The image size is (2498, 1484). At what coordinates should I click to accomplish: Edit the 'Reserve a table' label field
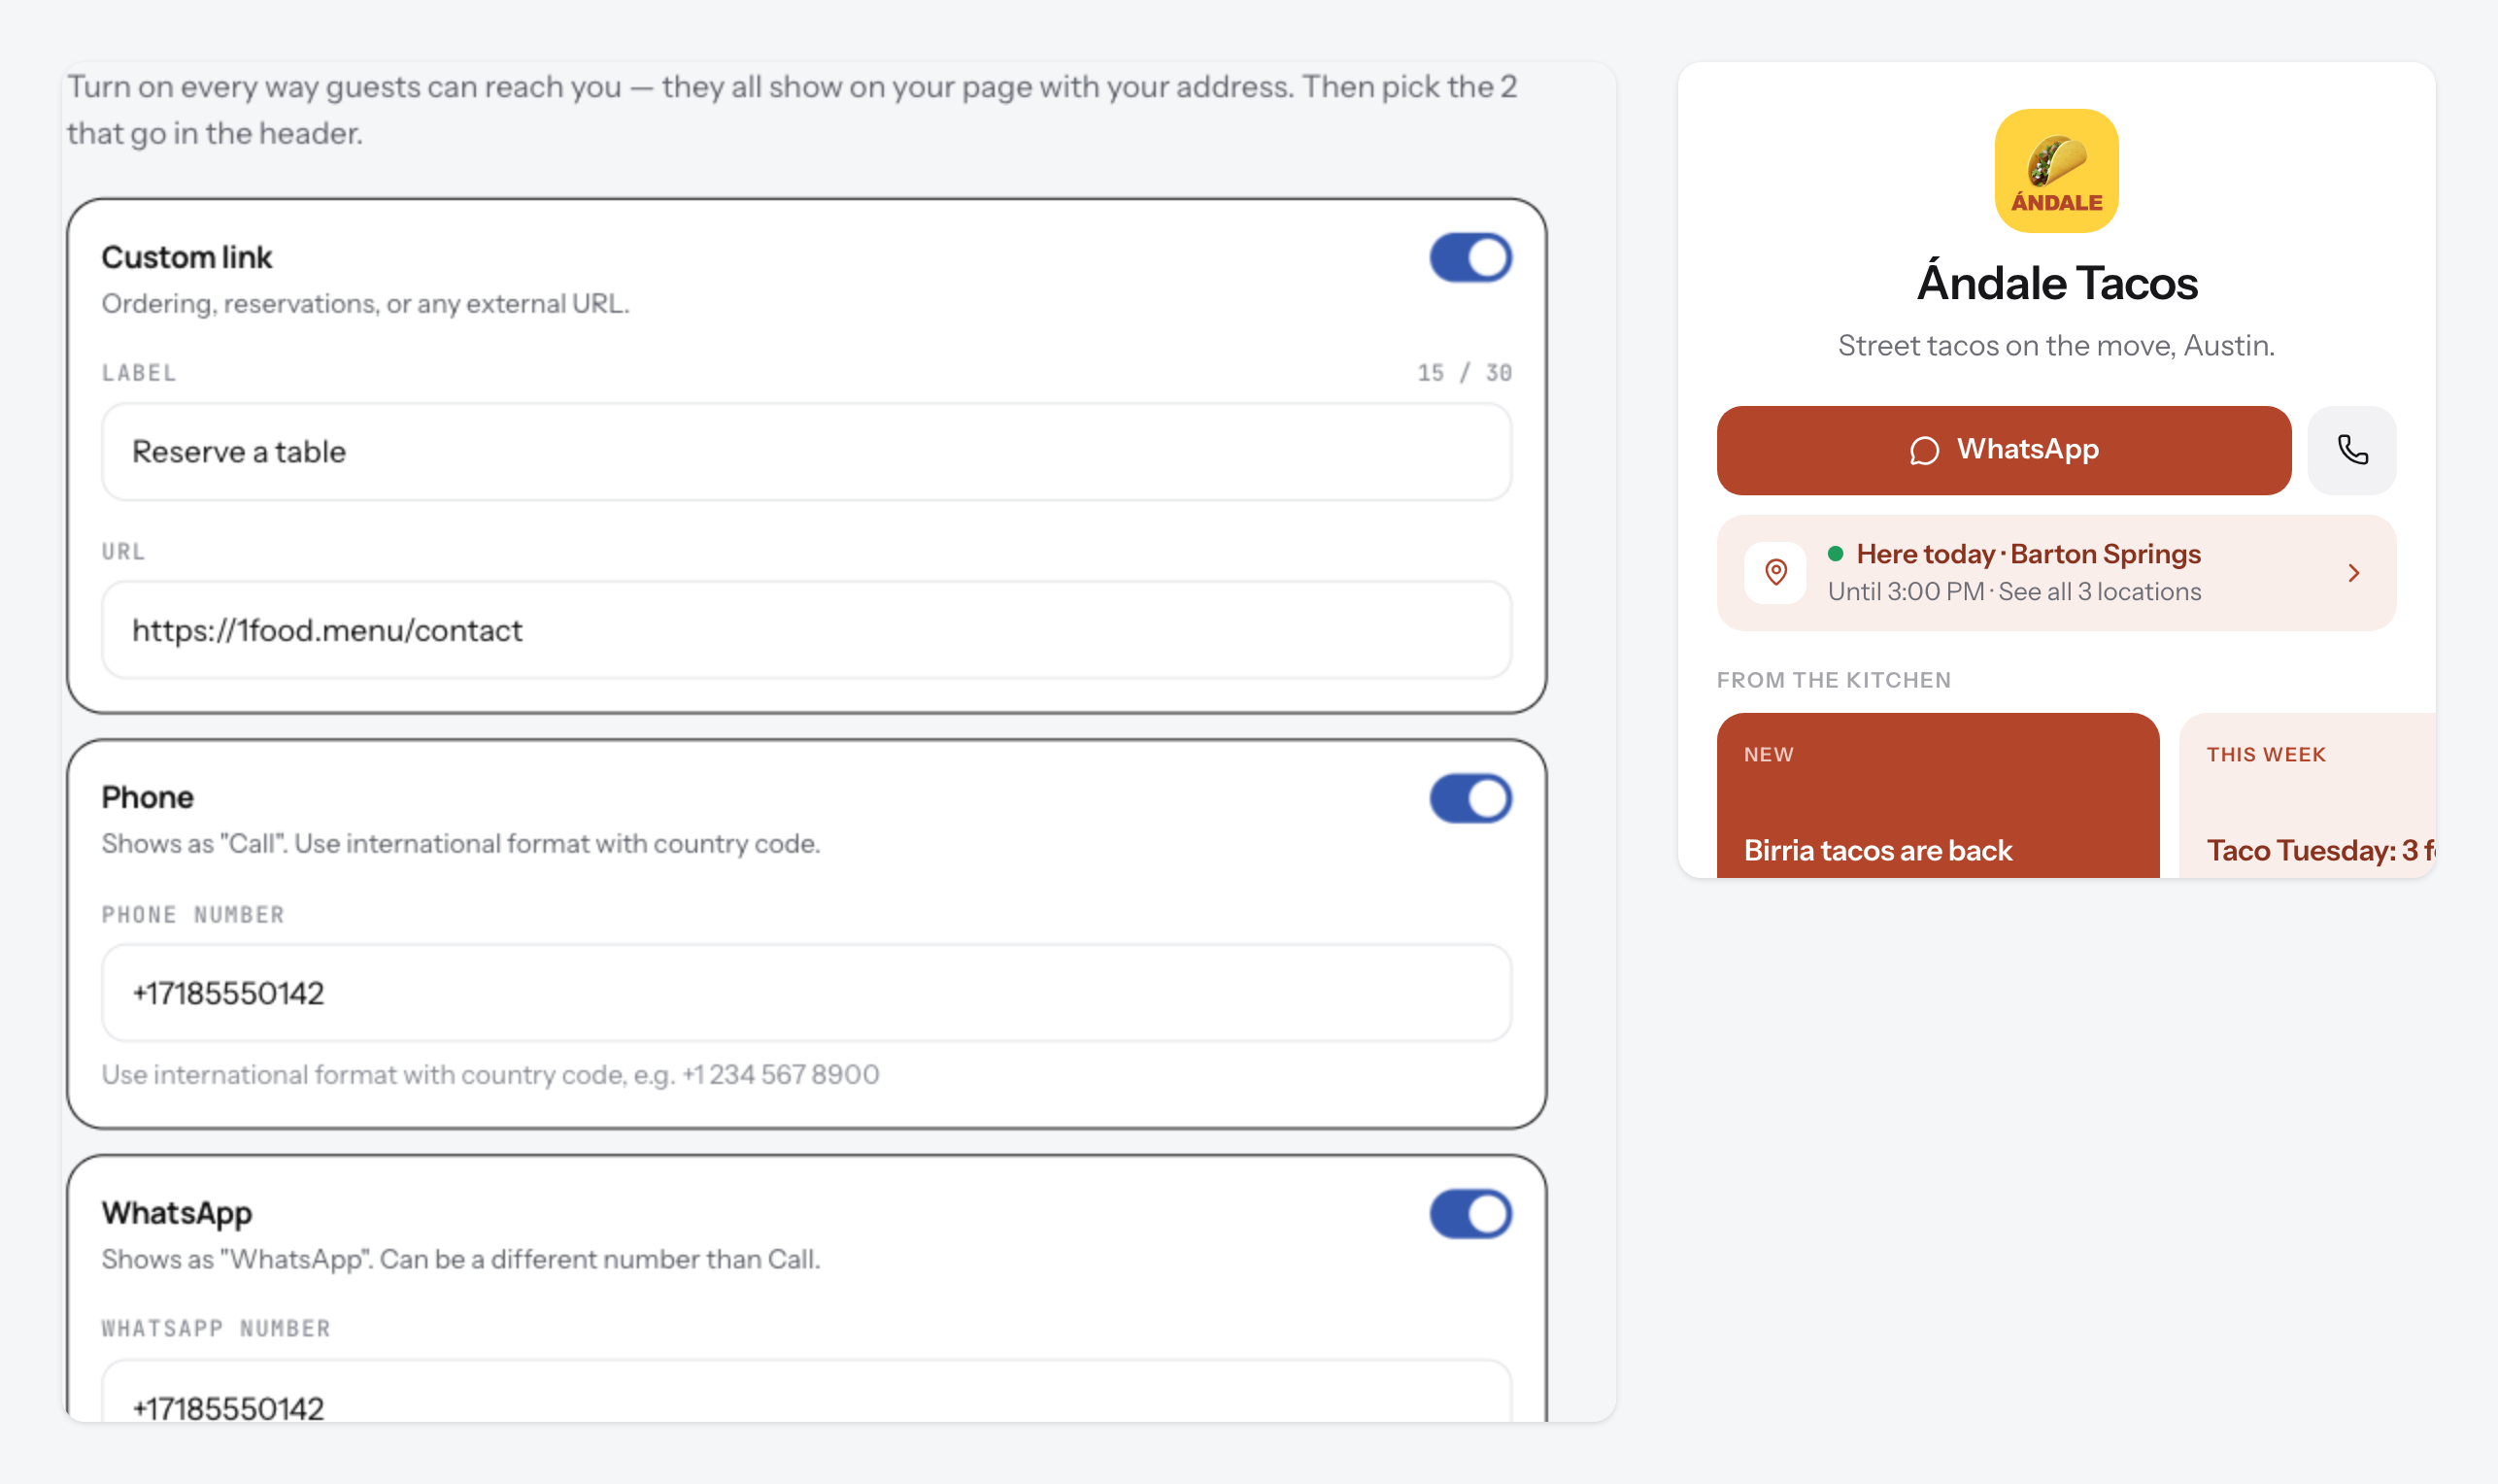[806, 452]
